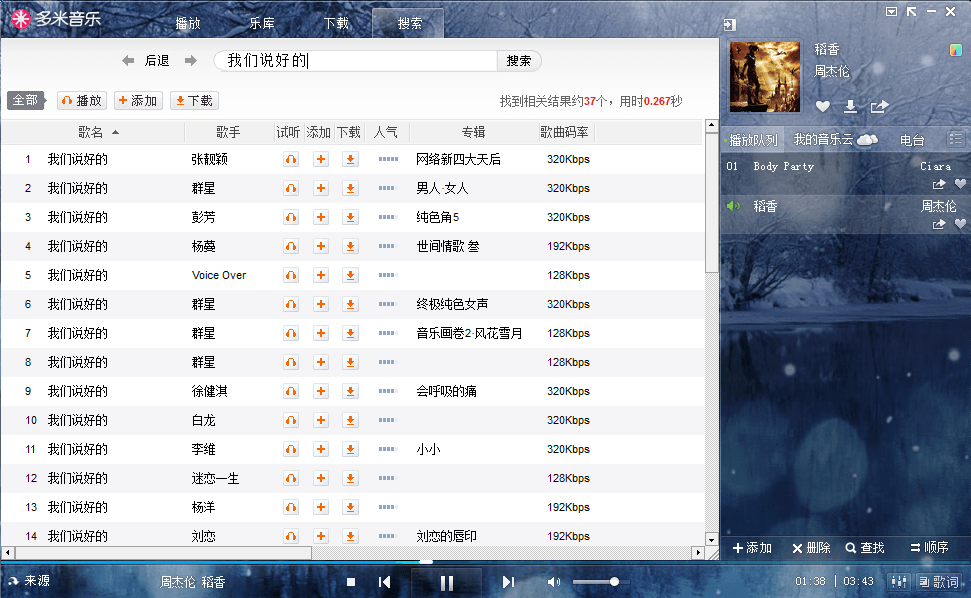971x598 pixels.
Task: Click the 搜索 search button
Action: 519,60
